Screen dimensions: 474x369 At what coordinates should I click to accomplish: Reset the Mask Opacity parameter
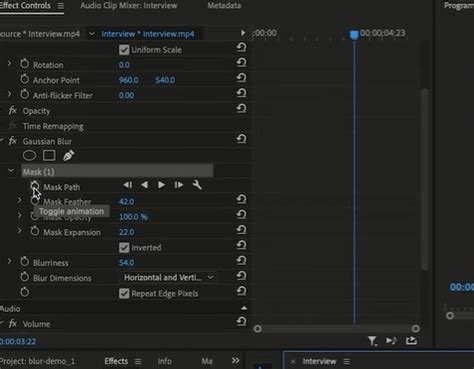pos(241,215)
